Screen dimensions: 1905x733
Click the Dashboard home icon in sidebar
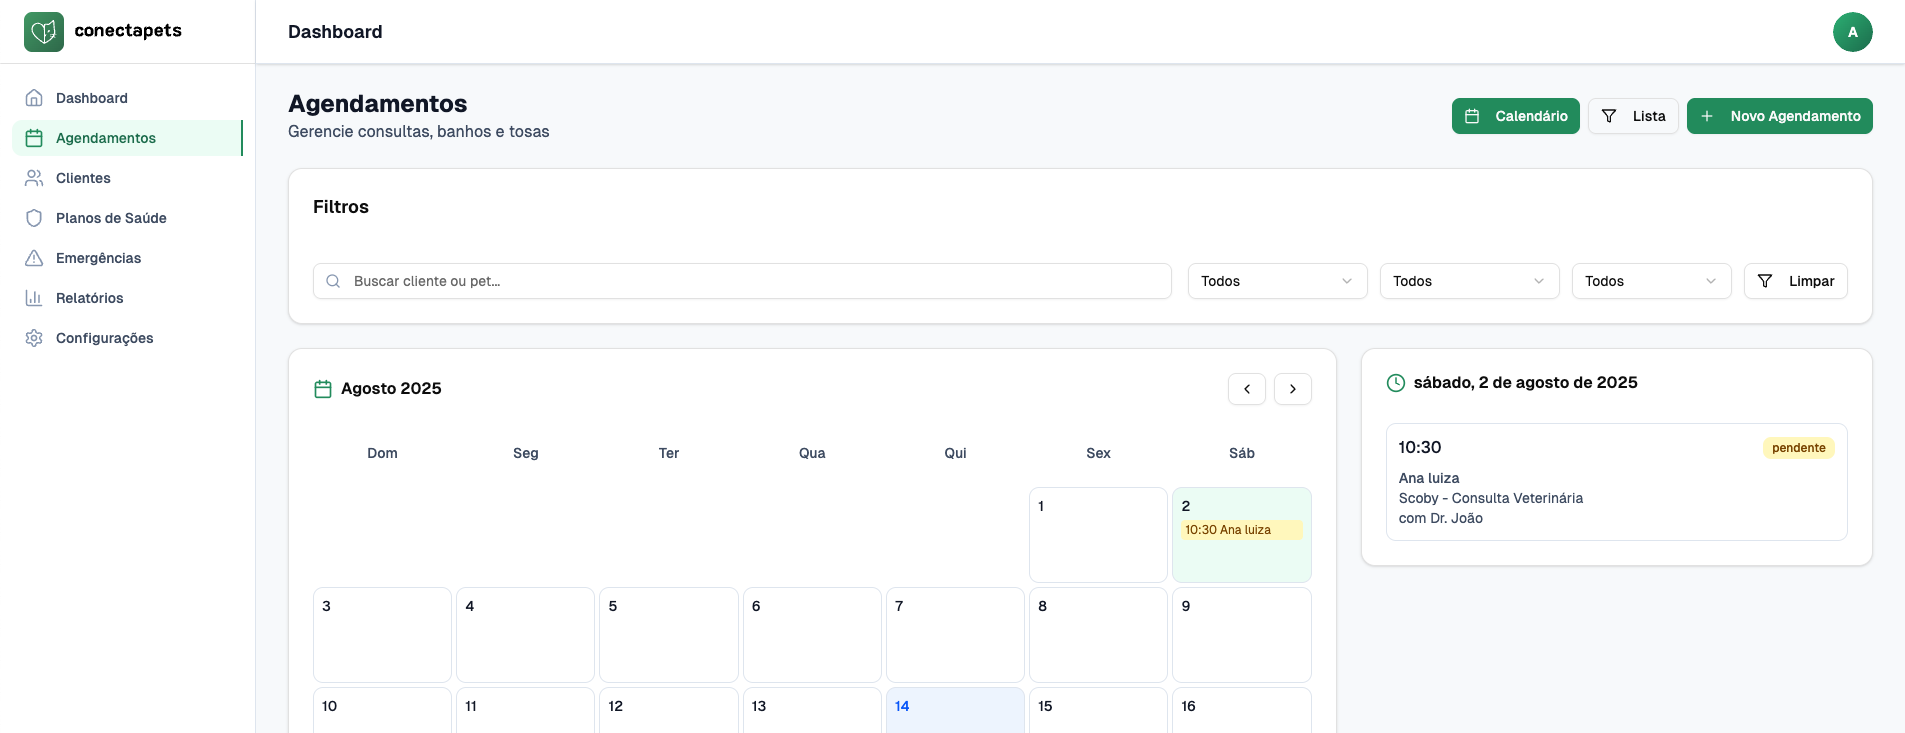pos(34,98)
